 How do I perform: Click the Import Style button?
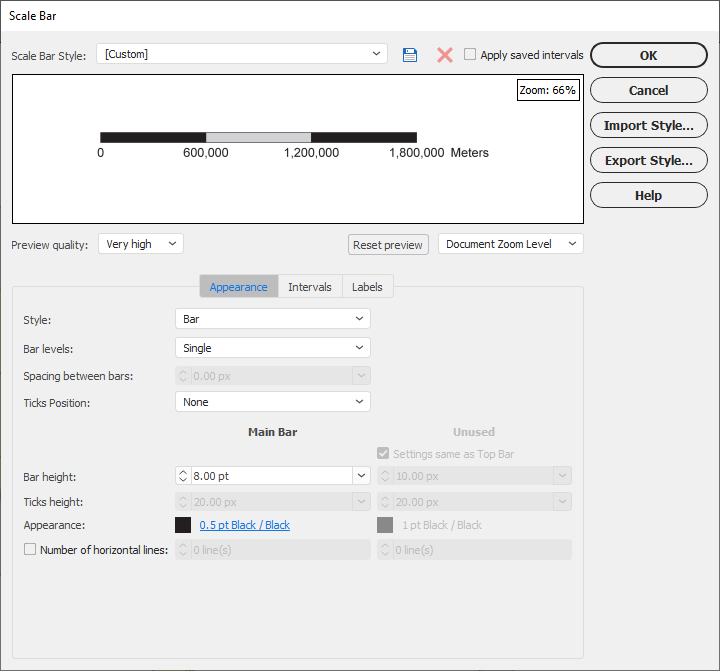(x=648, y=126)
